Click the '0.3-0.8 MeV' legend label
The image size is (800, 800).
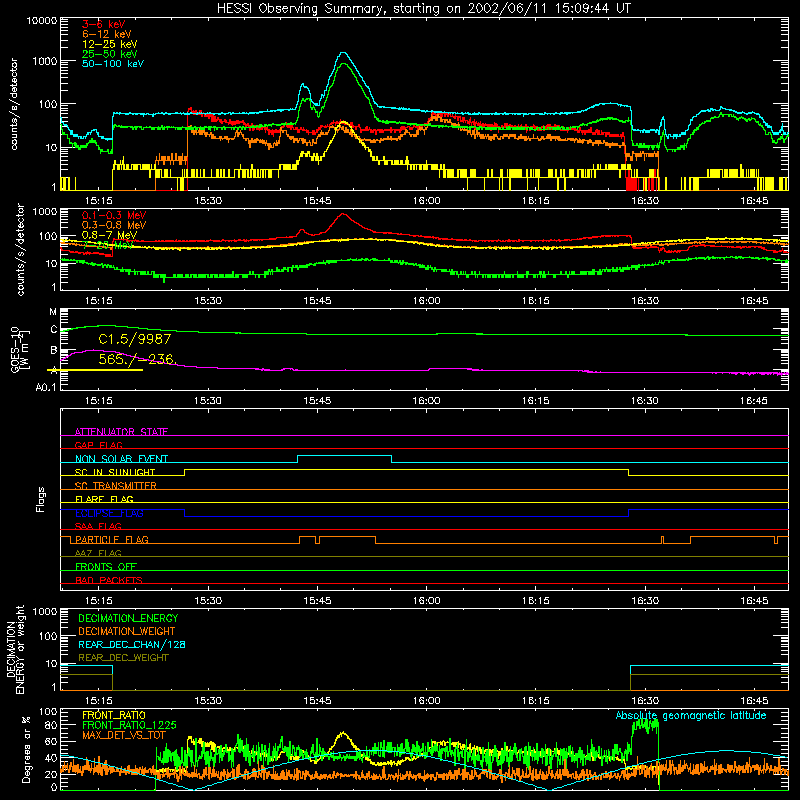(114, 225)
